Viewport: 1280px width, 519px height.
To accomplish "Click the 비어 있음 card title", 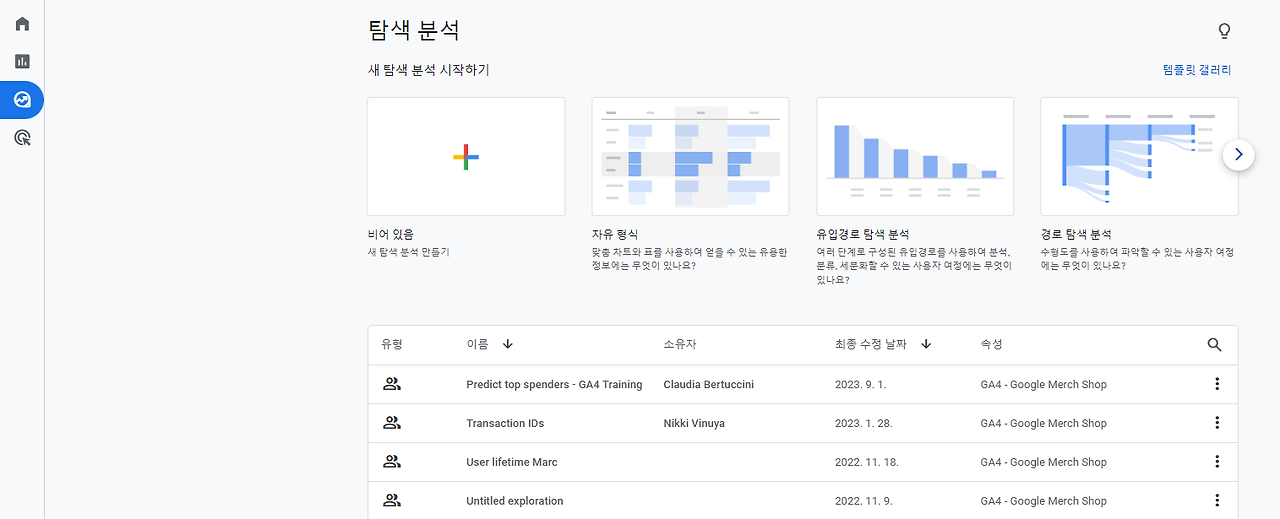I will [391, 234].
